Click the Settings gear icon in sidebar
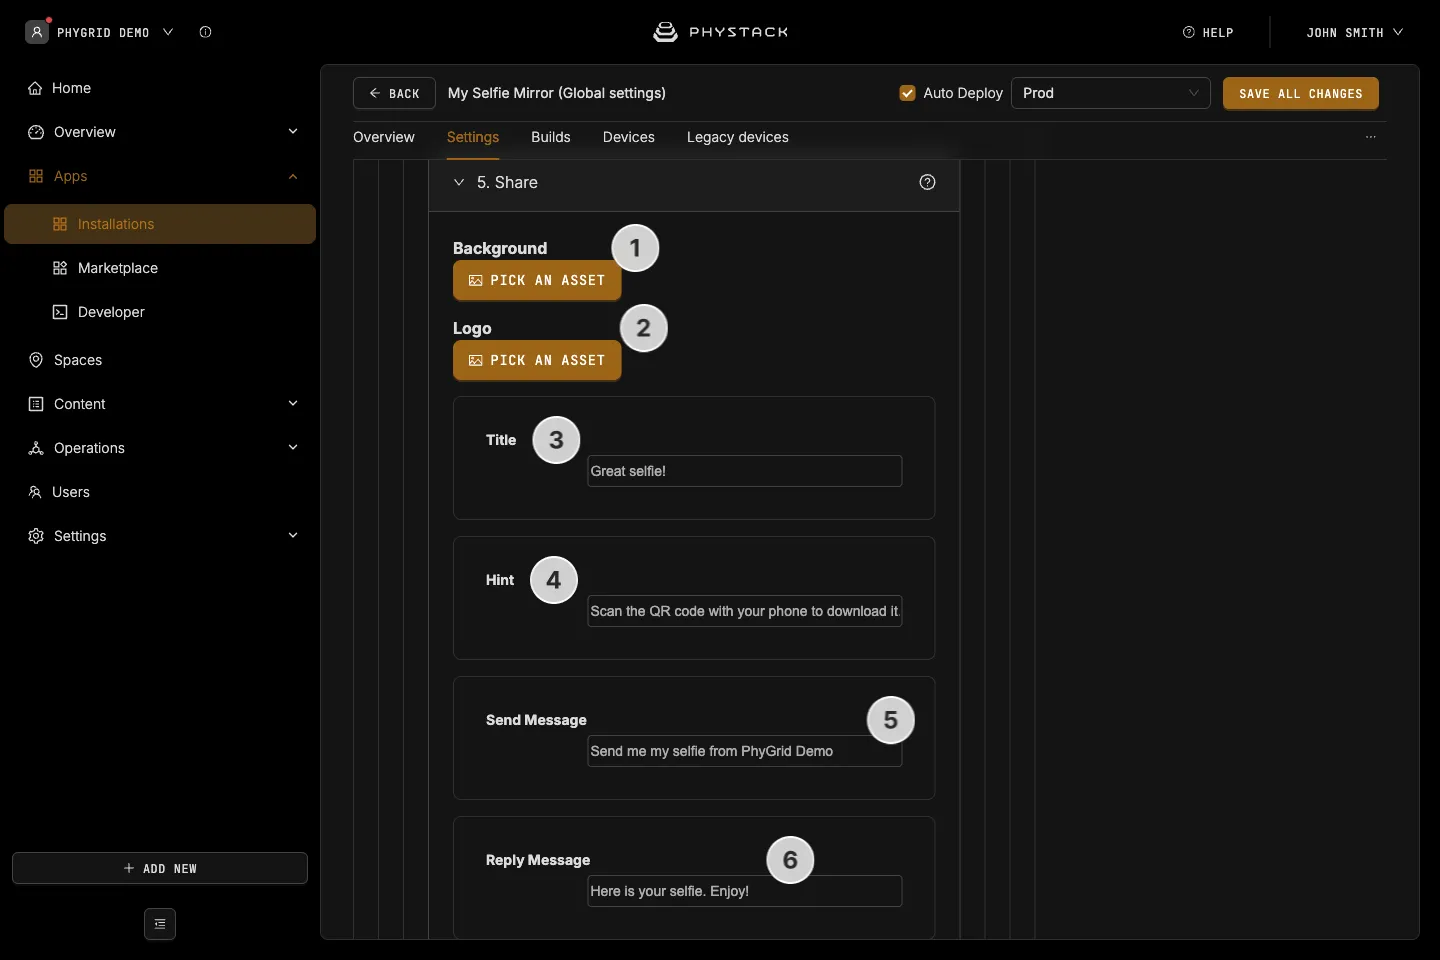This screenshot has width=1440, height=960. pyautogui.click(x=36, y=536)
